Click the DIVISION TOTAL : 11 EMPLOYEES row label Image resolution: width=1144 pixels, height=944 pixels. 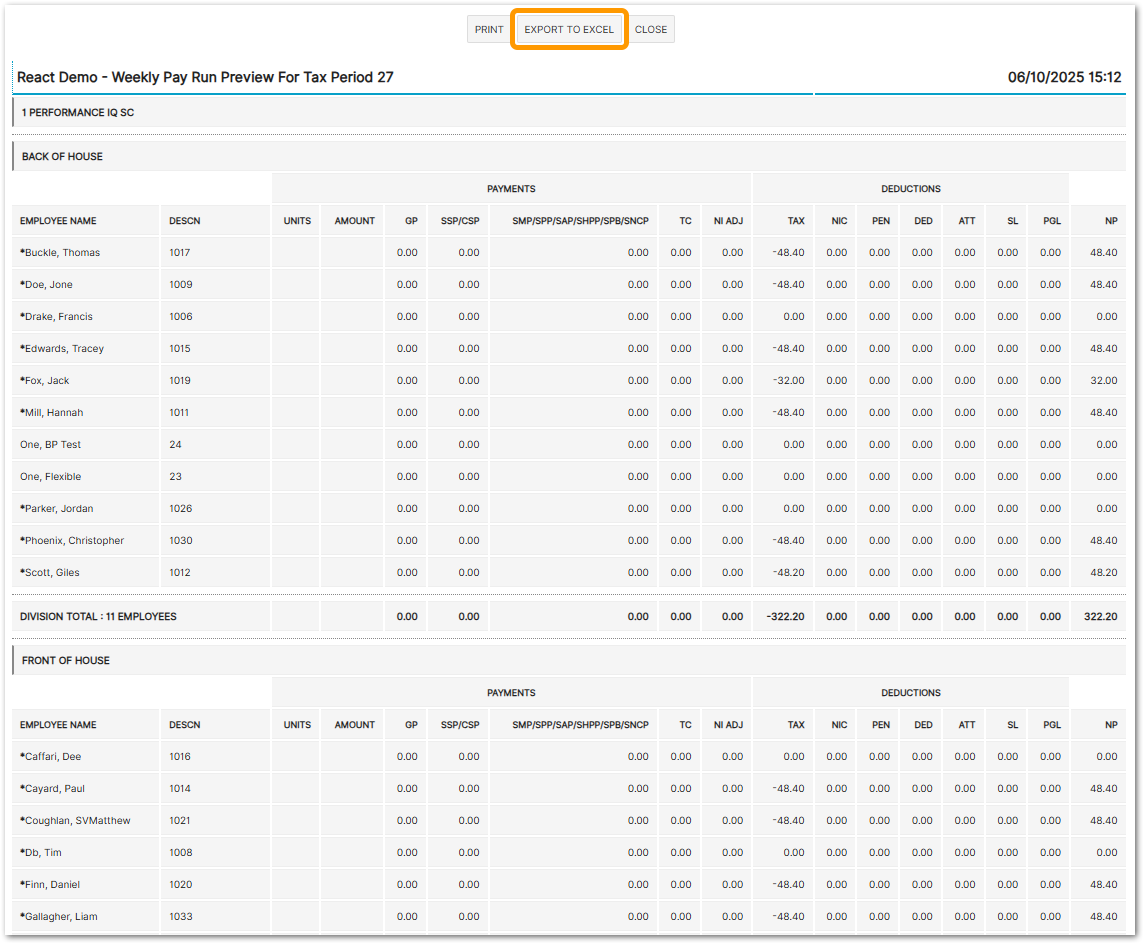(x=98, y=617)
